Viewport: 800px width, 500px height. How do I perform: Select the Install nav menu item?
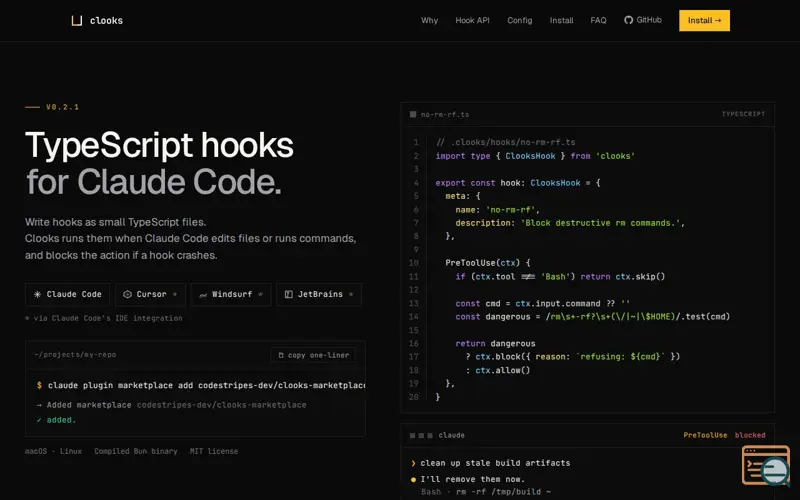561,20
